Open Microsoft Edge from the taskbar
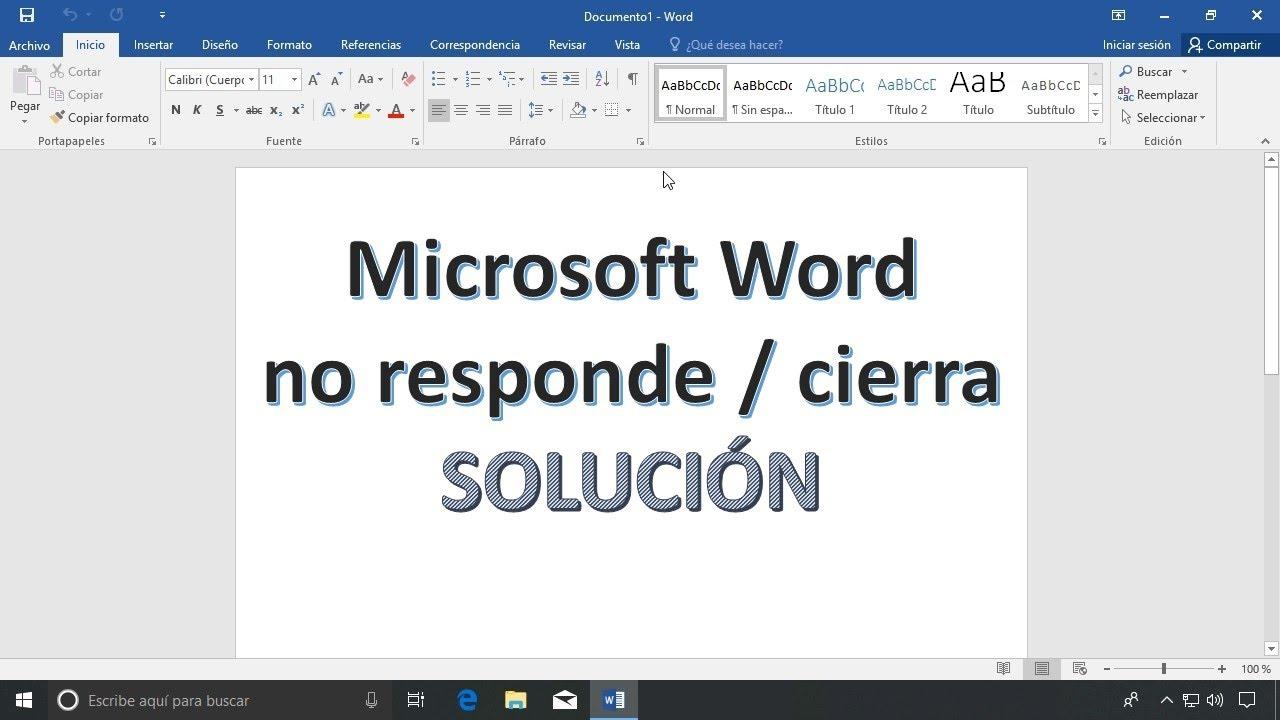 point(465,700)
